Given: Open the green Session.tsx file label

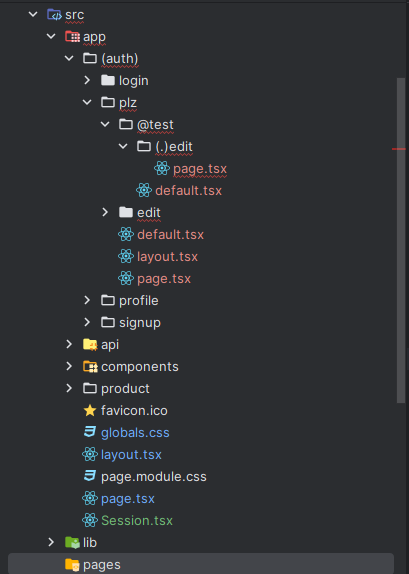Looking at the screenshot, I should click(x=137, y=521).
